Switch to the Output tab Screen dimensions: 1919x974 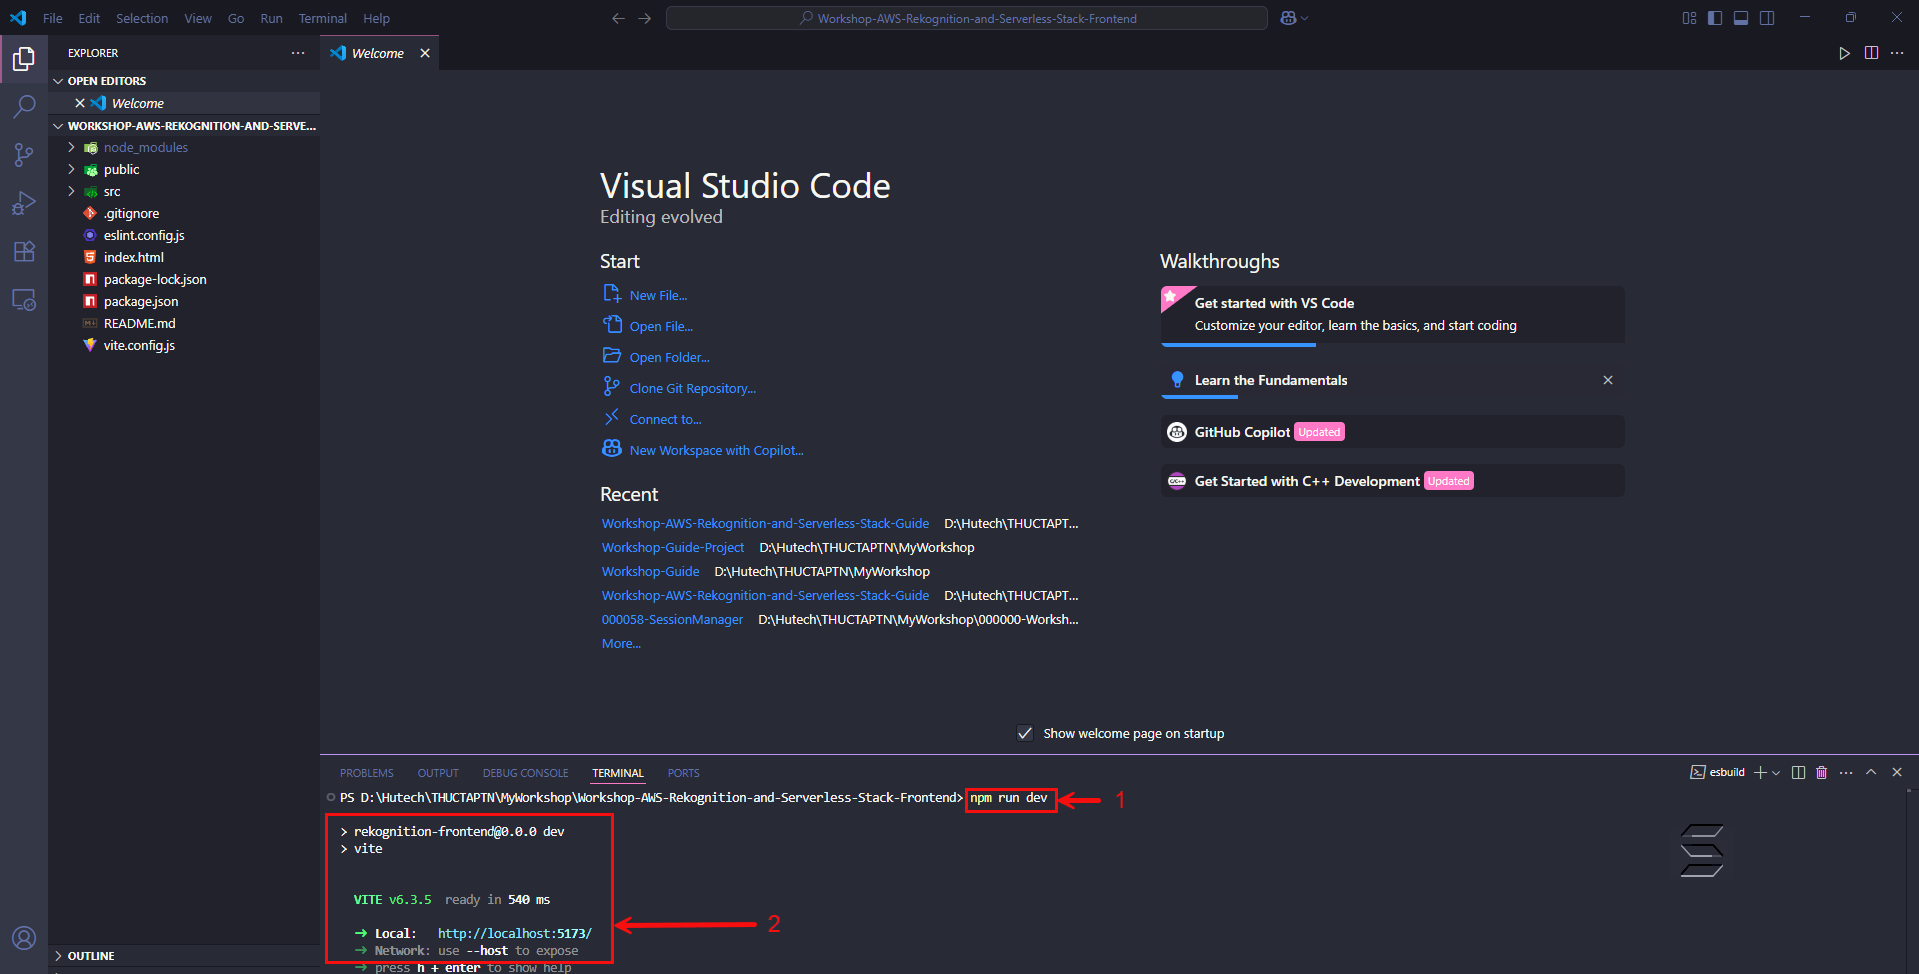coord(438,773)
